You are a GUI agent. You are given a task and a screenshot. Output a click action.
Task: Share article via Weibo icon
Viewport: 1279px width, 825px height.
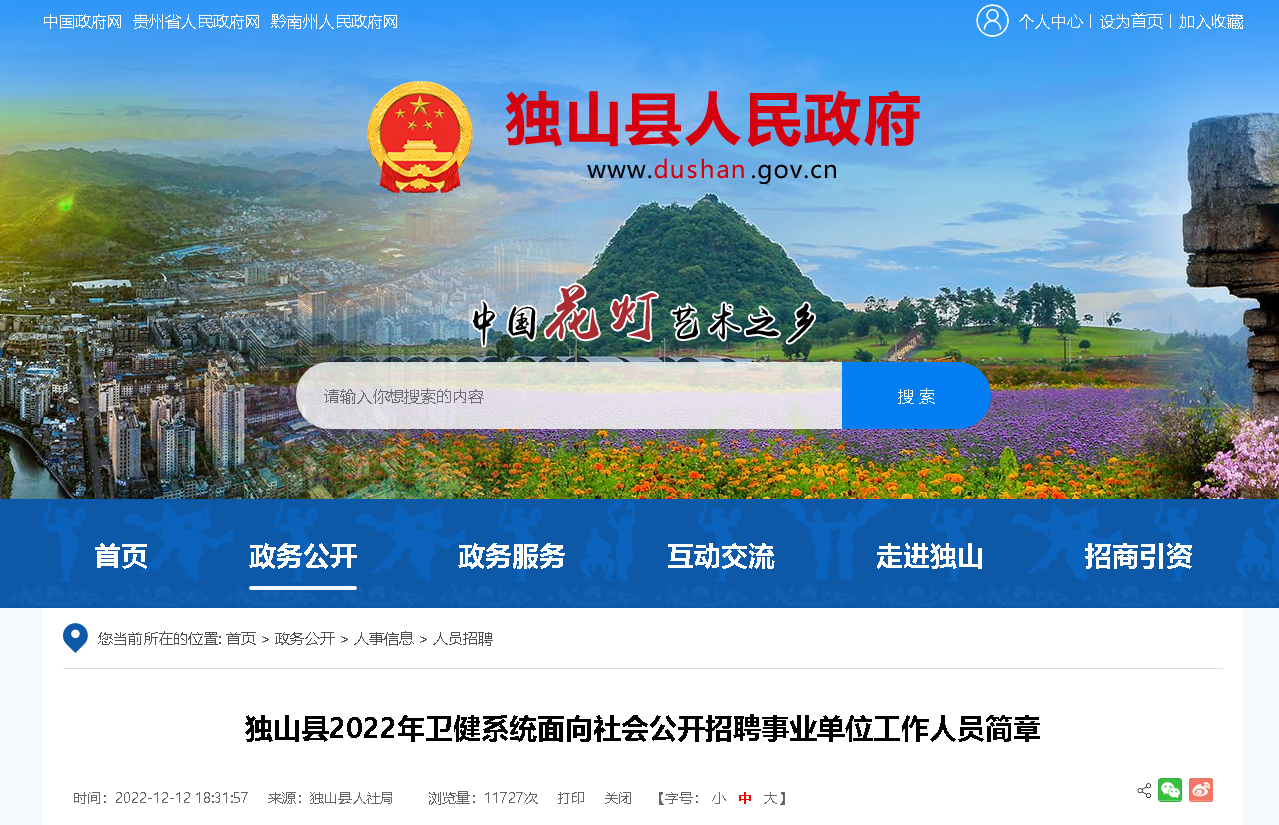[x=1201, y=790]
